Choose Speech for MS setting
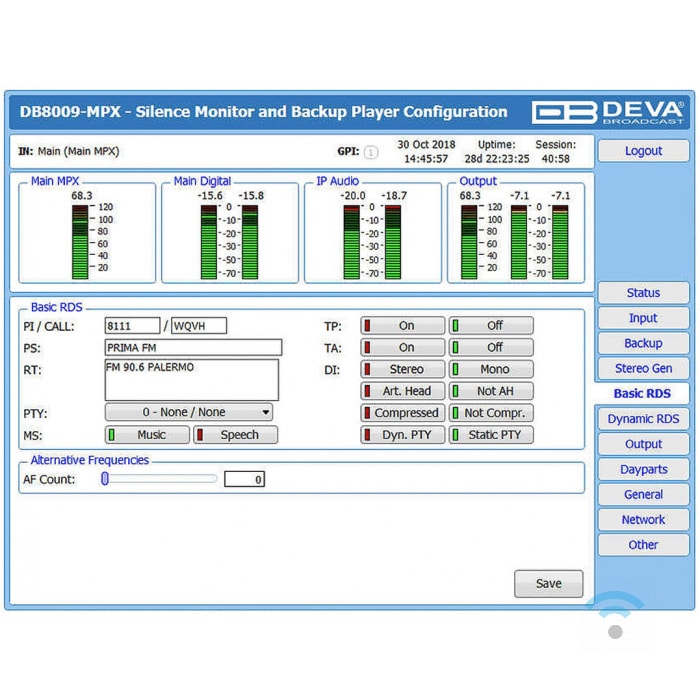Image resolution: width=700 pixels, height=700 pixels. pyautogui.click(x=235, y=435)
